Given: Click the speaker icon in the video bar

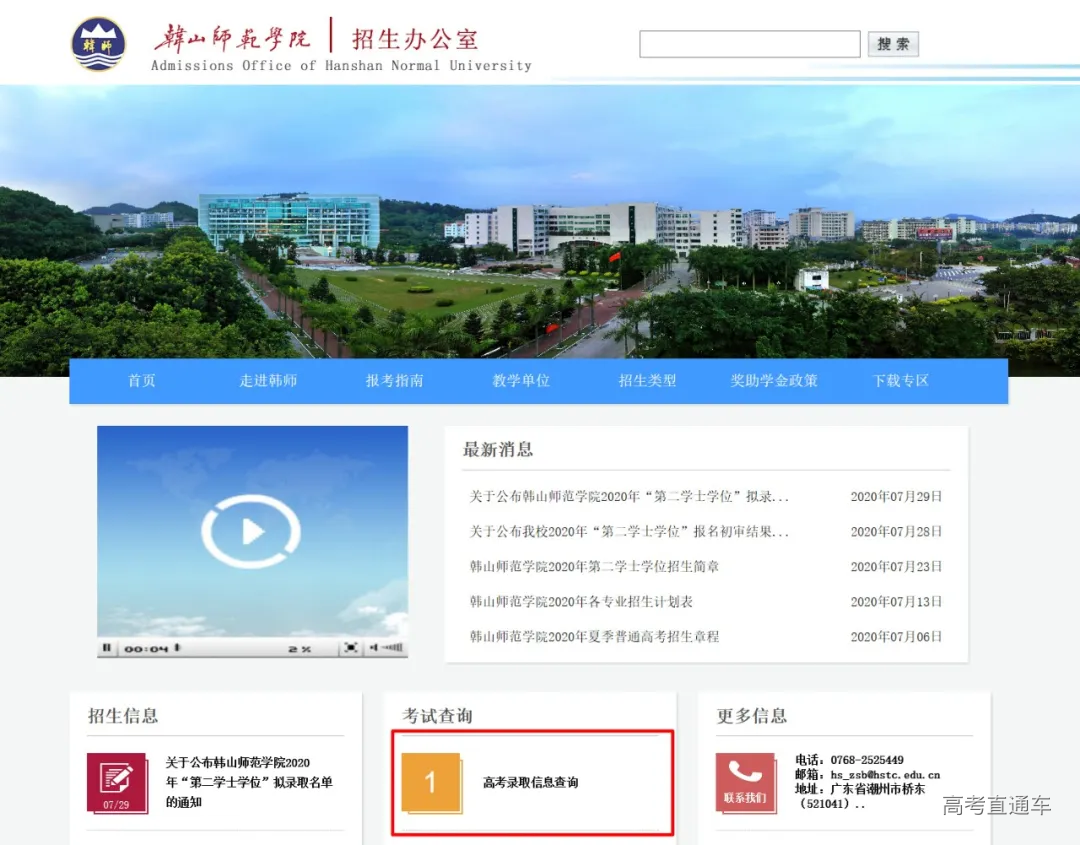Looking at the screenshot, I should [x=373, y=648].
